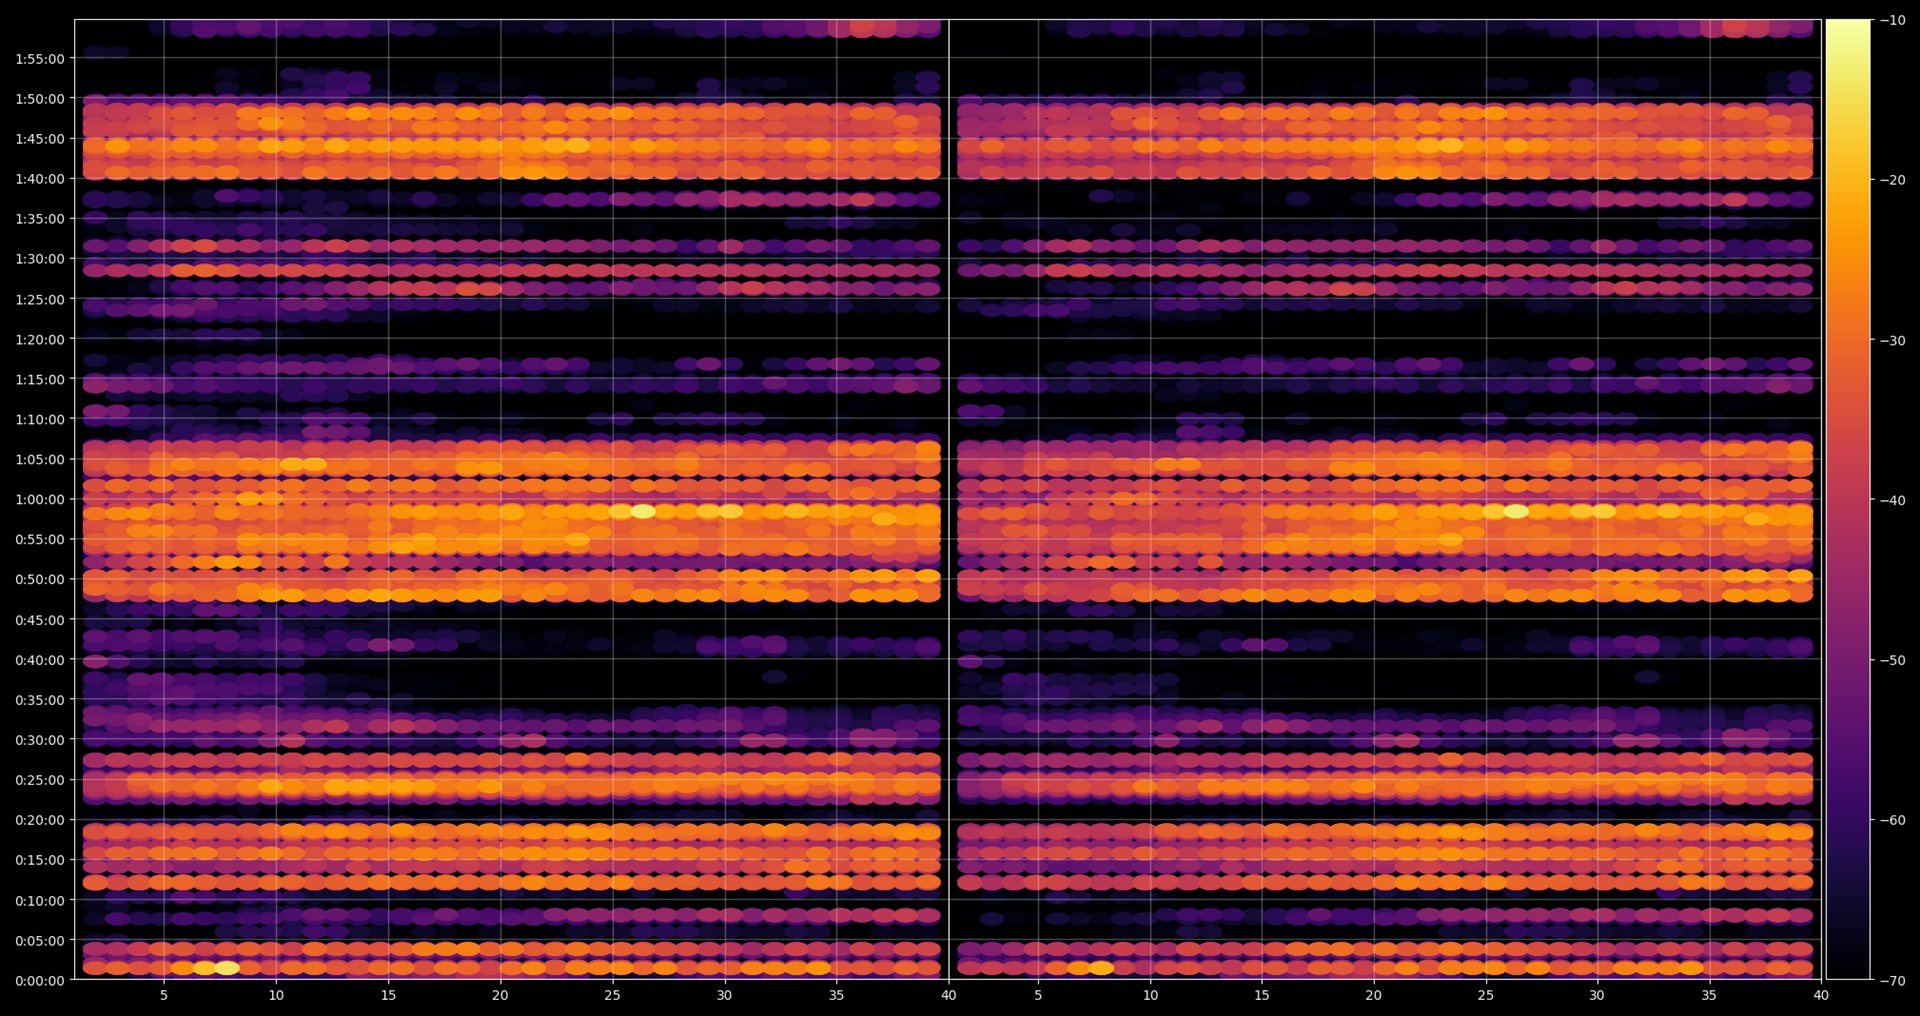The width and height of the screenshot is (1920, 1016).
Task: Select the −60 colorbar tick label
Action: 1893,820
